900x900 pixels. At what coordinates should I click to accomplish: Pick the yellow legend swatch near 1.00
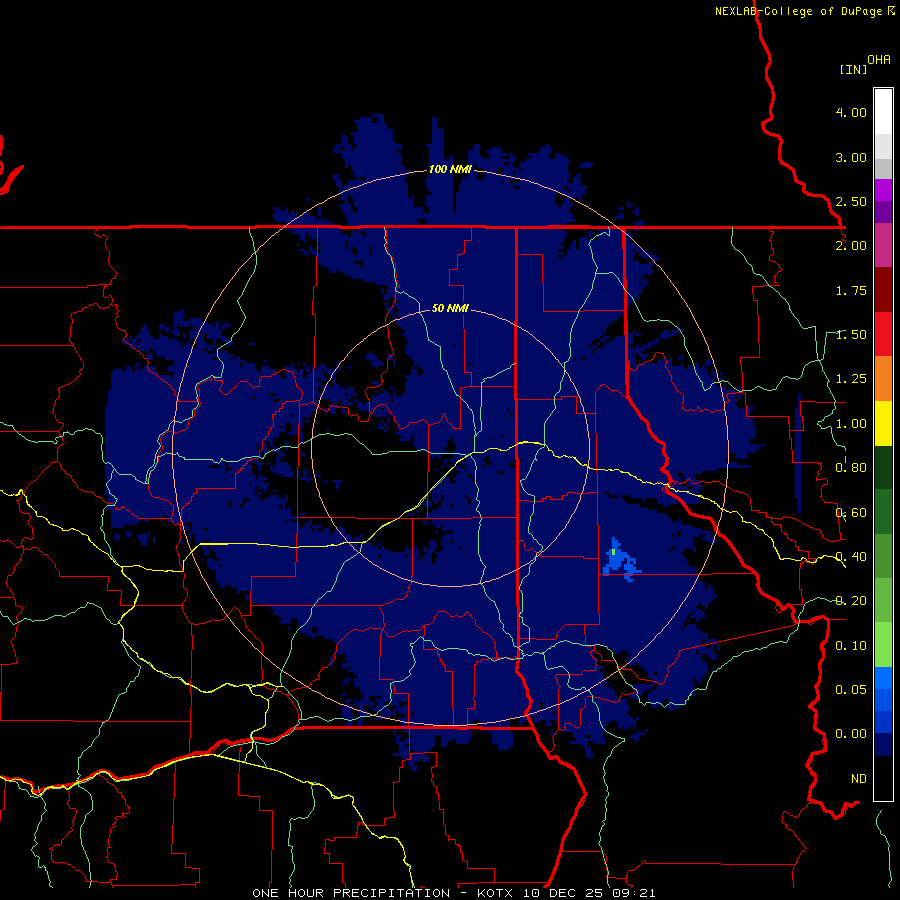coord(883,423)
